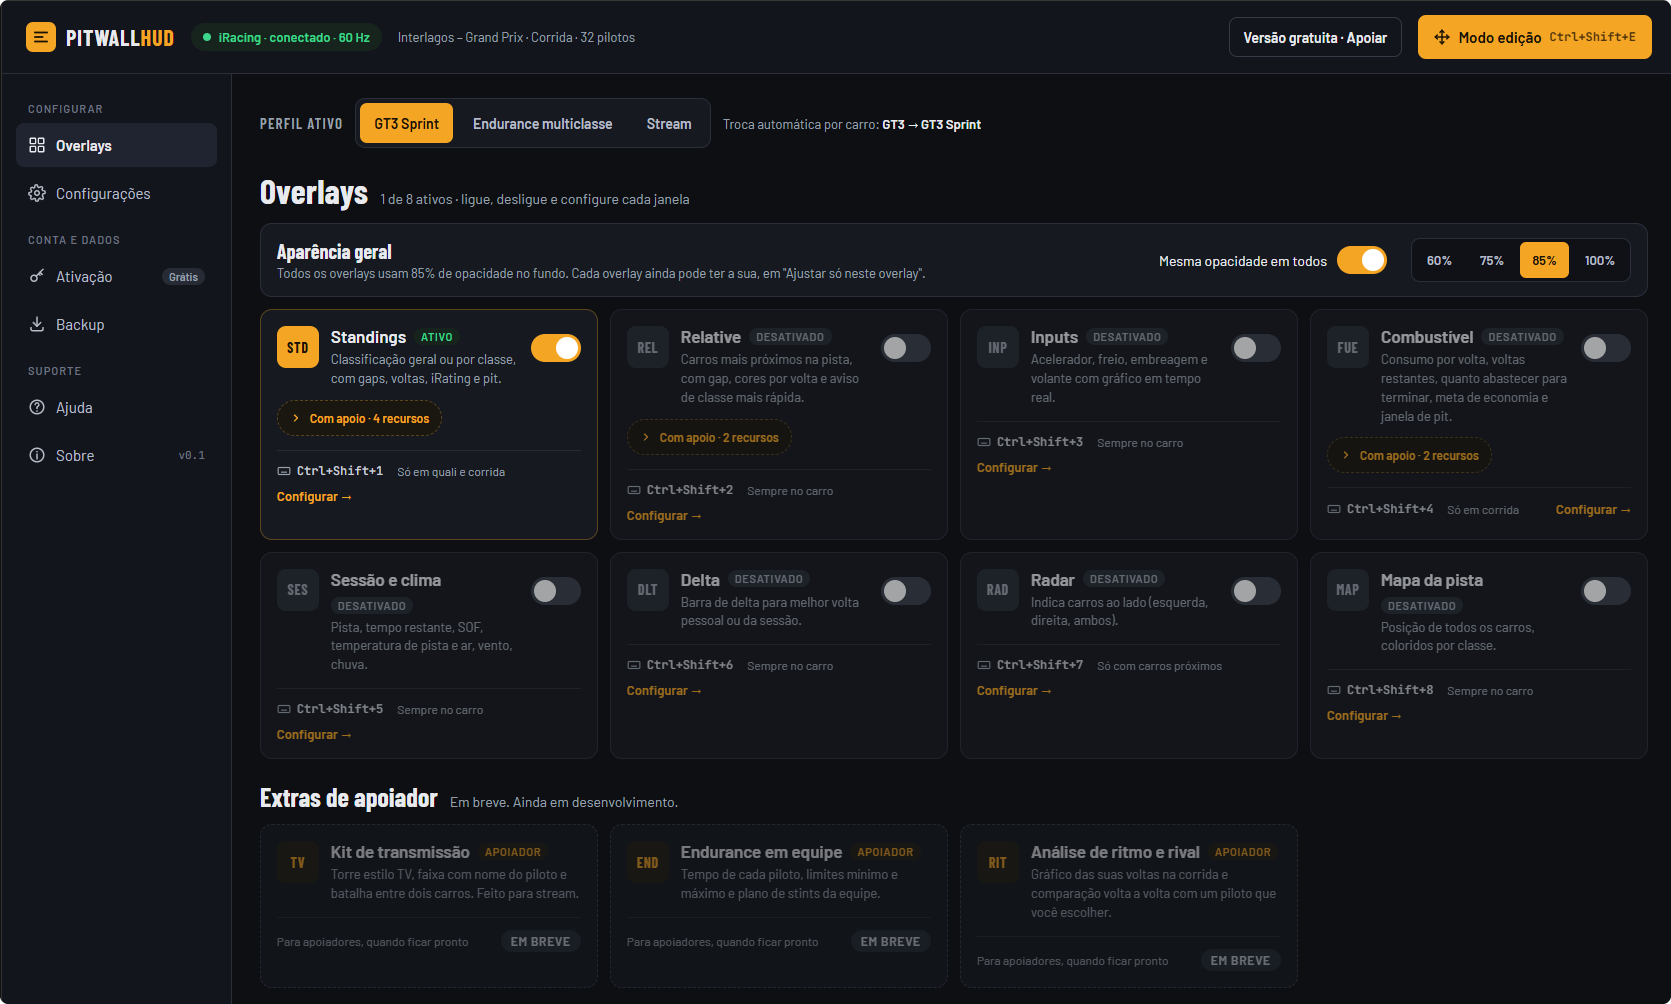1671x1004 pixels.
Task: Open Ativação in the sidebar
Action: click(116, 276)
